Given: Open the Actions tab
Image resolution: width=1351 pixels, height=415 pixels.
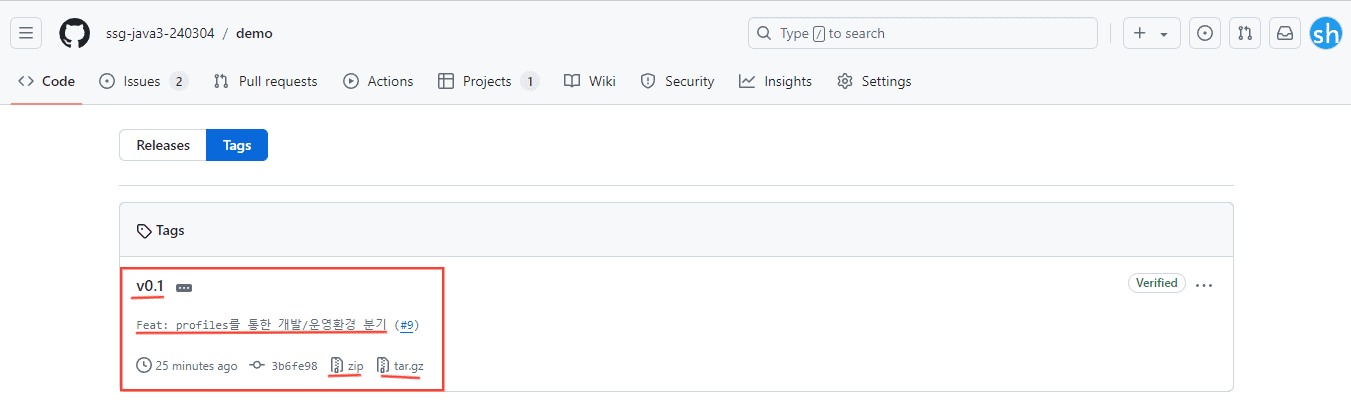Looking at the screenshot, I should click(378, 81).
